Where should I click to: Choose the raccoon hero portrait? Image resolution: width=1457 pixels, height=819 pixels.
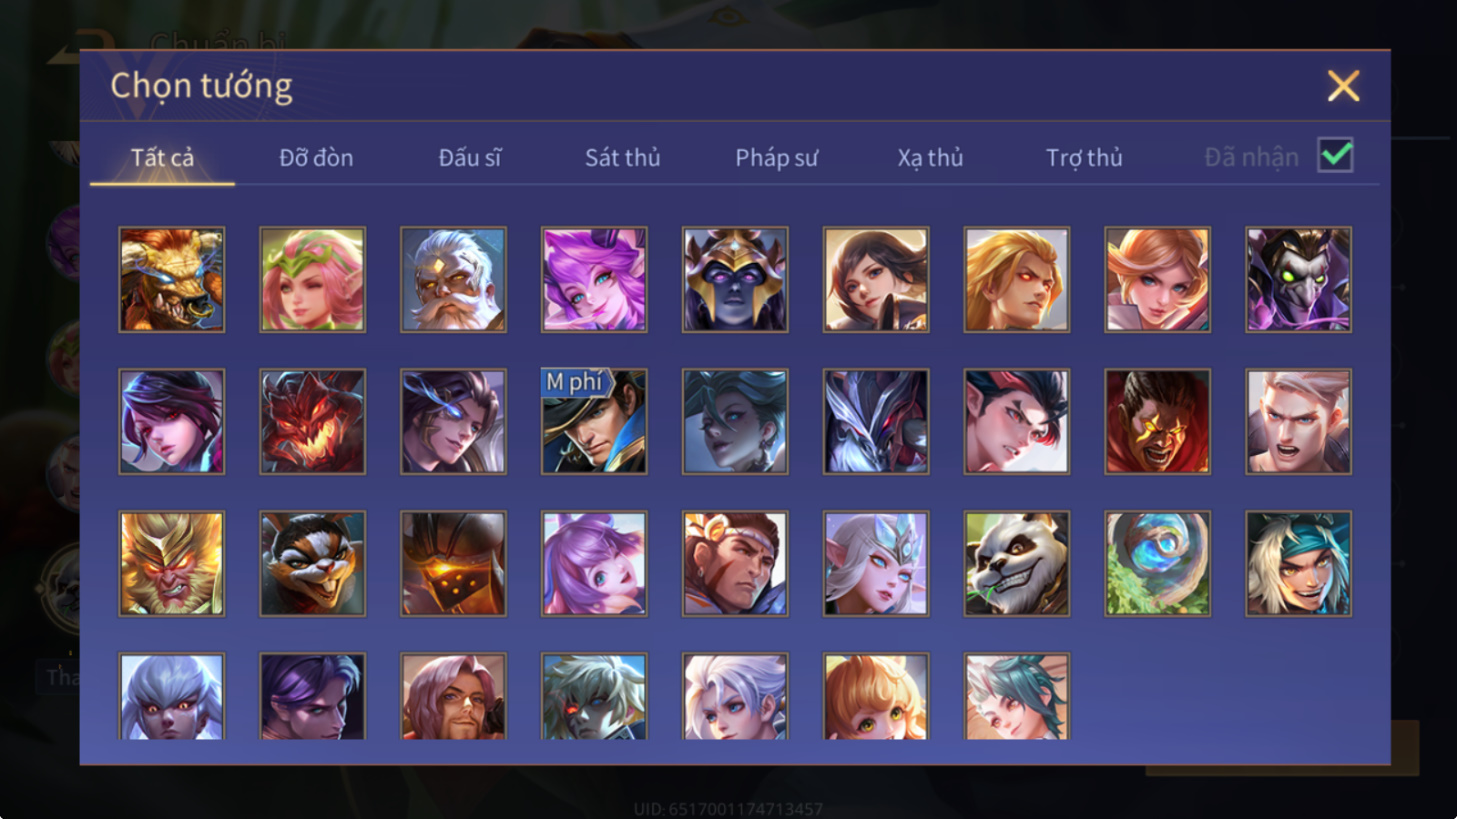[313, 563]
